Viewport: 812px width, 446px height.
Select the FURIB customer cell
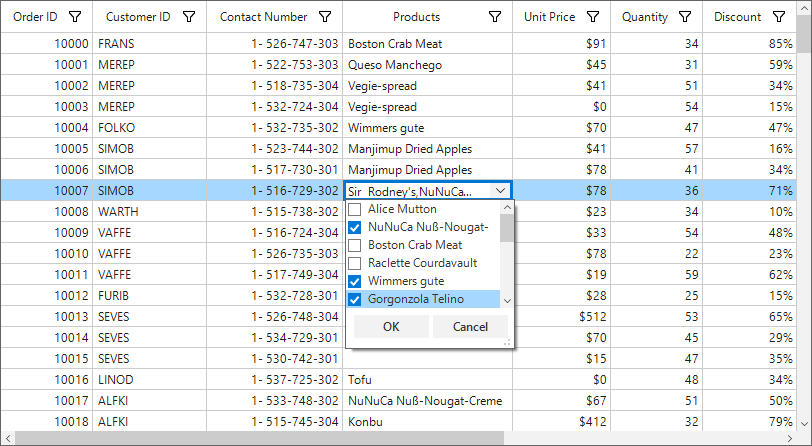point(150,295)
